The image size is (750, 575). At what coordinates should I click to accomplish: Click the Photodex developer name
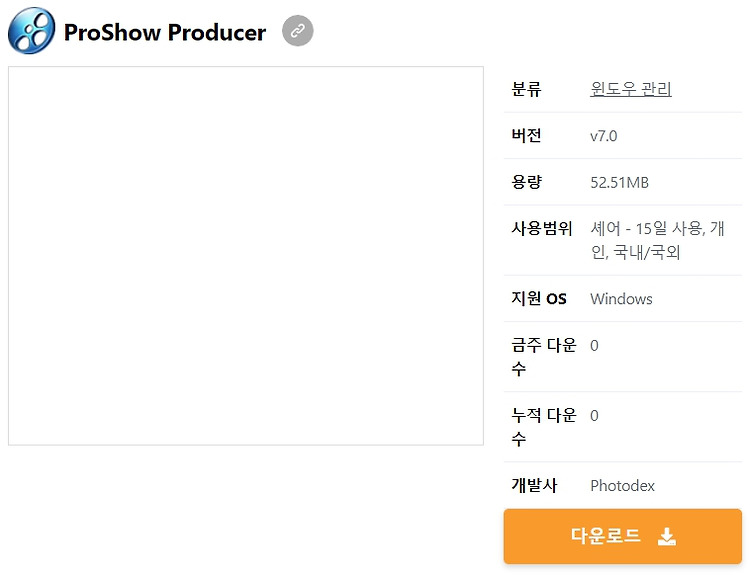click(622, 486)
